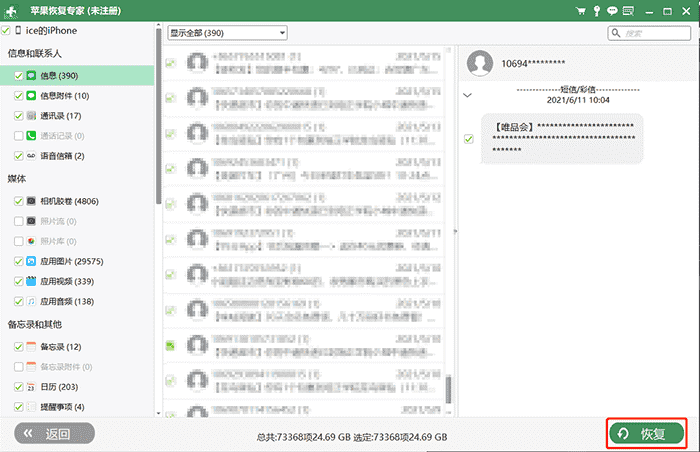Open the 显示全部 (390) filter dropdown
The height and width of the screenshot is (452, 700).
pos(227,32)
